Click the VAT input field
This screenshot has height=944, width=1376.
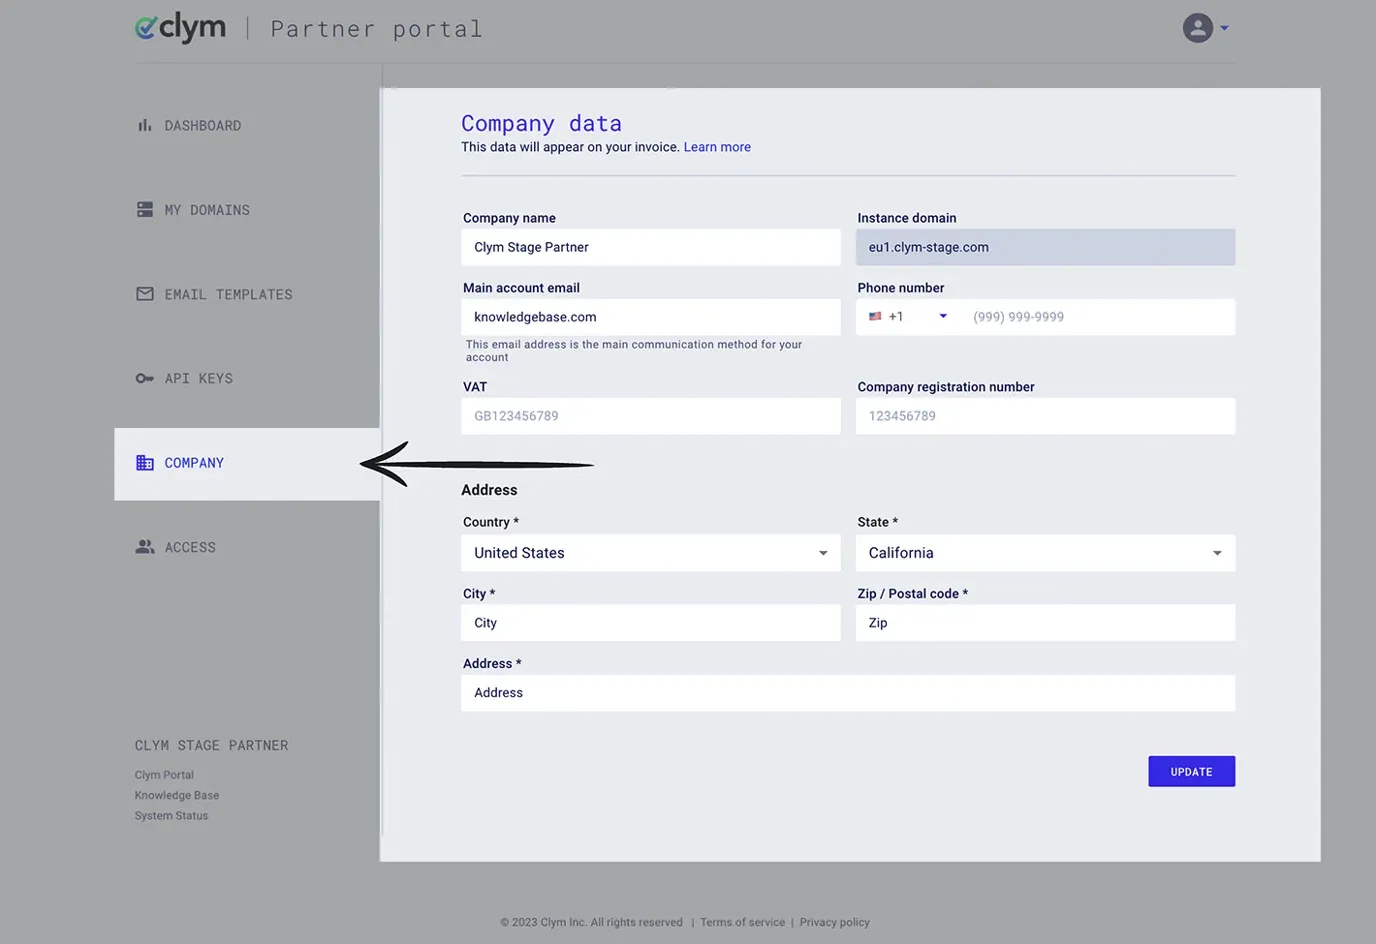(x=651, y=416)
